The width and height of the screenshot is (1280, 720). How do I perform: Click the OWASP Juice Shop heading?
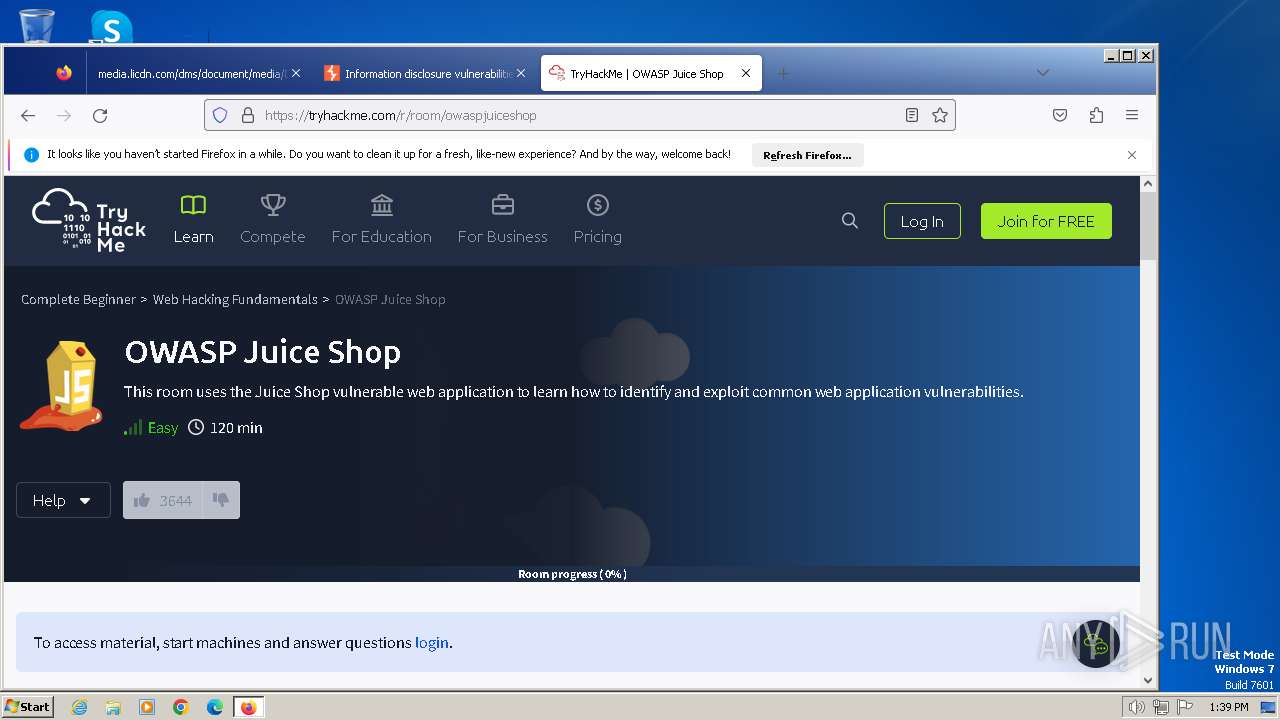pyautogui.click(x=263, y=352)
